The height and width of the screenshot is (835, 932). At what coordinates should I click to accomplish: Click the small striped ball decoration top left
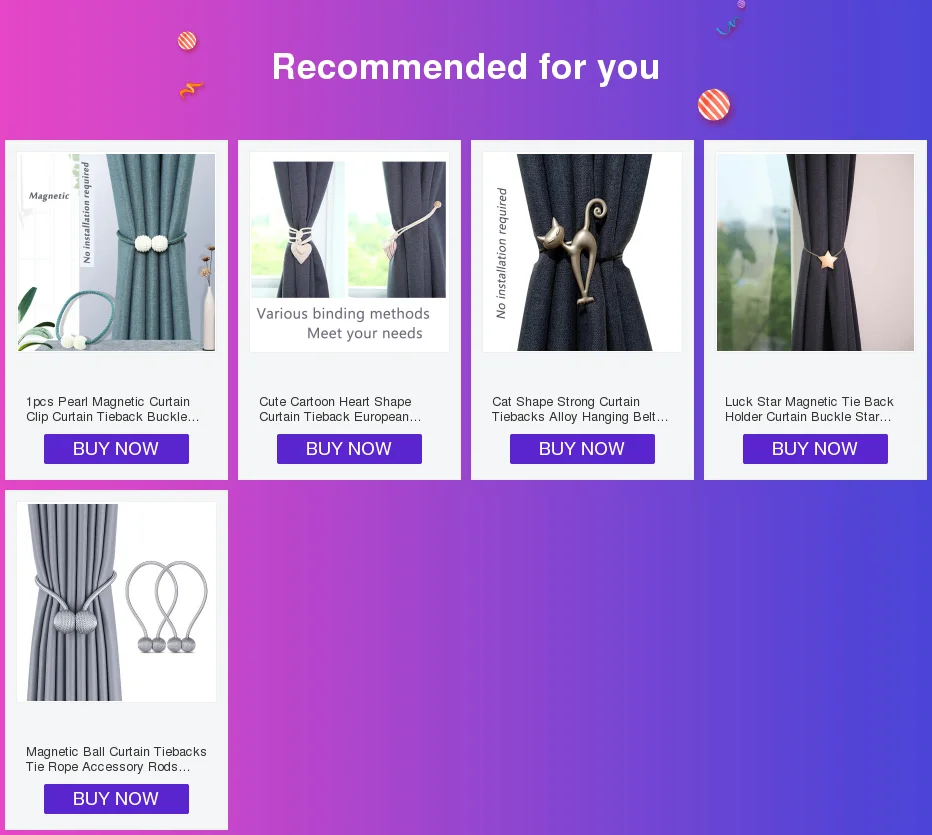point(187,41)
